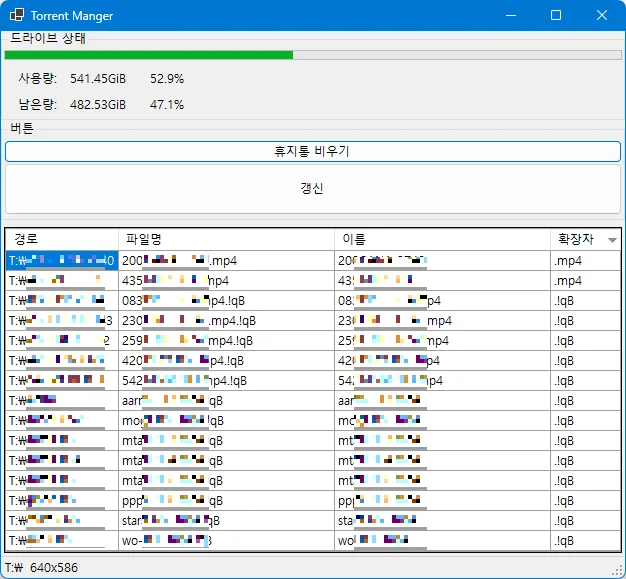The height and width of the screenshot is (579, 626).
Task: Select the file name cell starting with ppp
Action: (x=226, y=500)
